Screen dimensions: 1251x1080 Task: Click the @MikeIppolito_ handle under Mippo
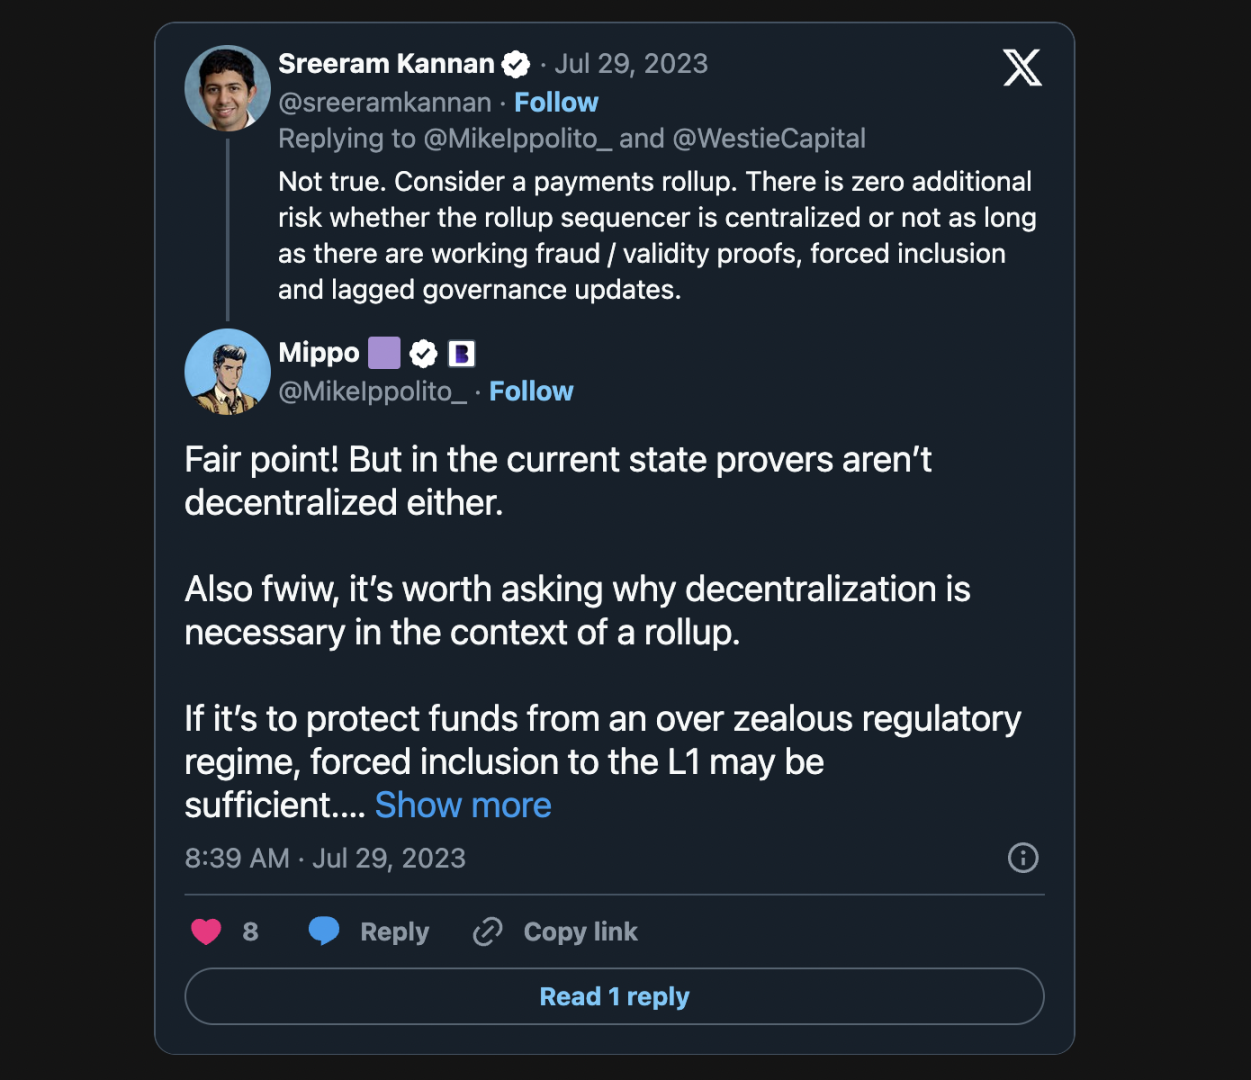click(372, 392)
